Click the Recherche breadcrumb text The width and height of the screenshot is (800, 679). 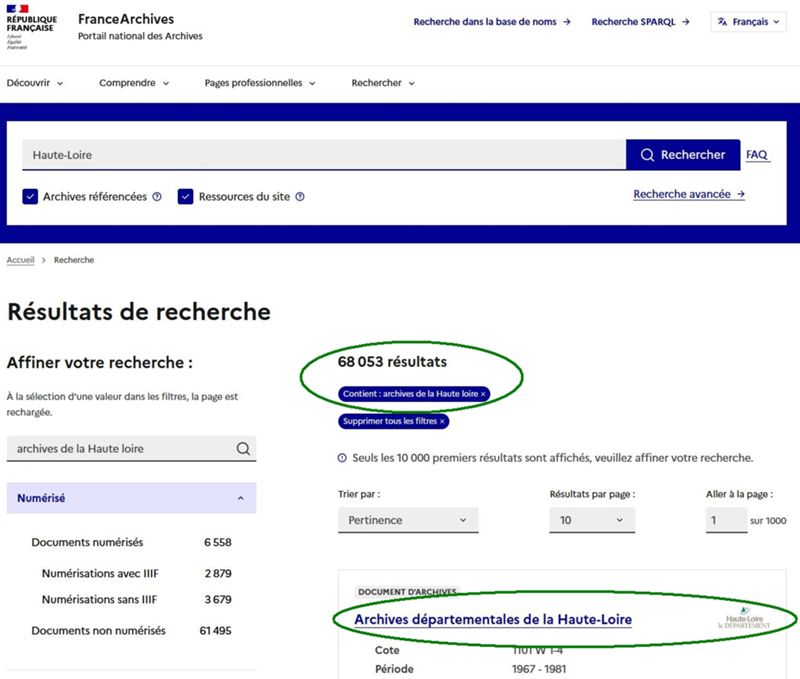point(74,260)
